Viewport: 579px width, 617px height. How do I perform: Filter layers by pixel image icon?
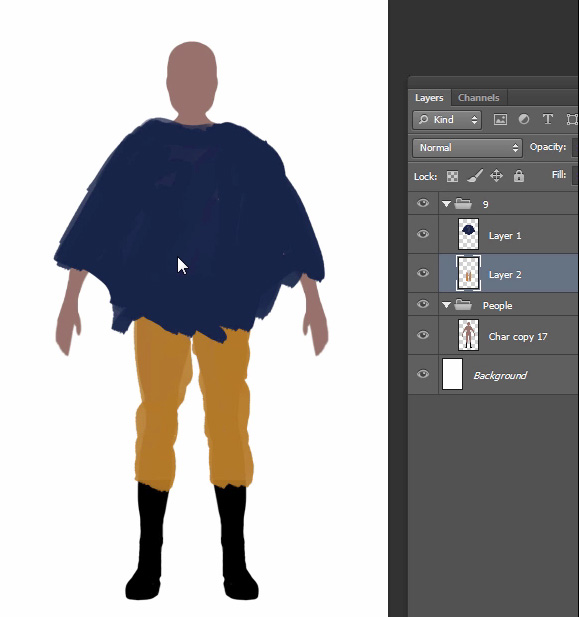pyautogui.click(x=500, y=120)
